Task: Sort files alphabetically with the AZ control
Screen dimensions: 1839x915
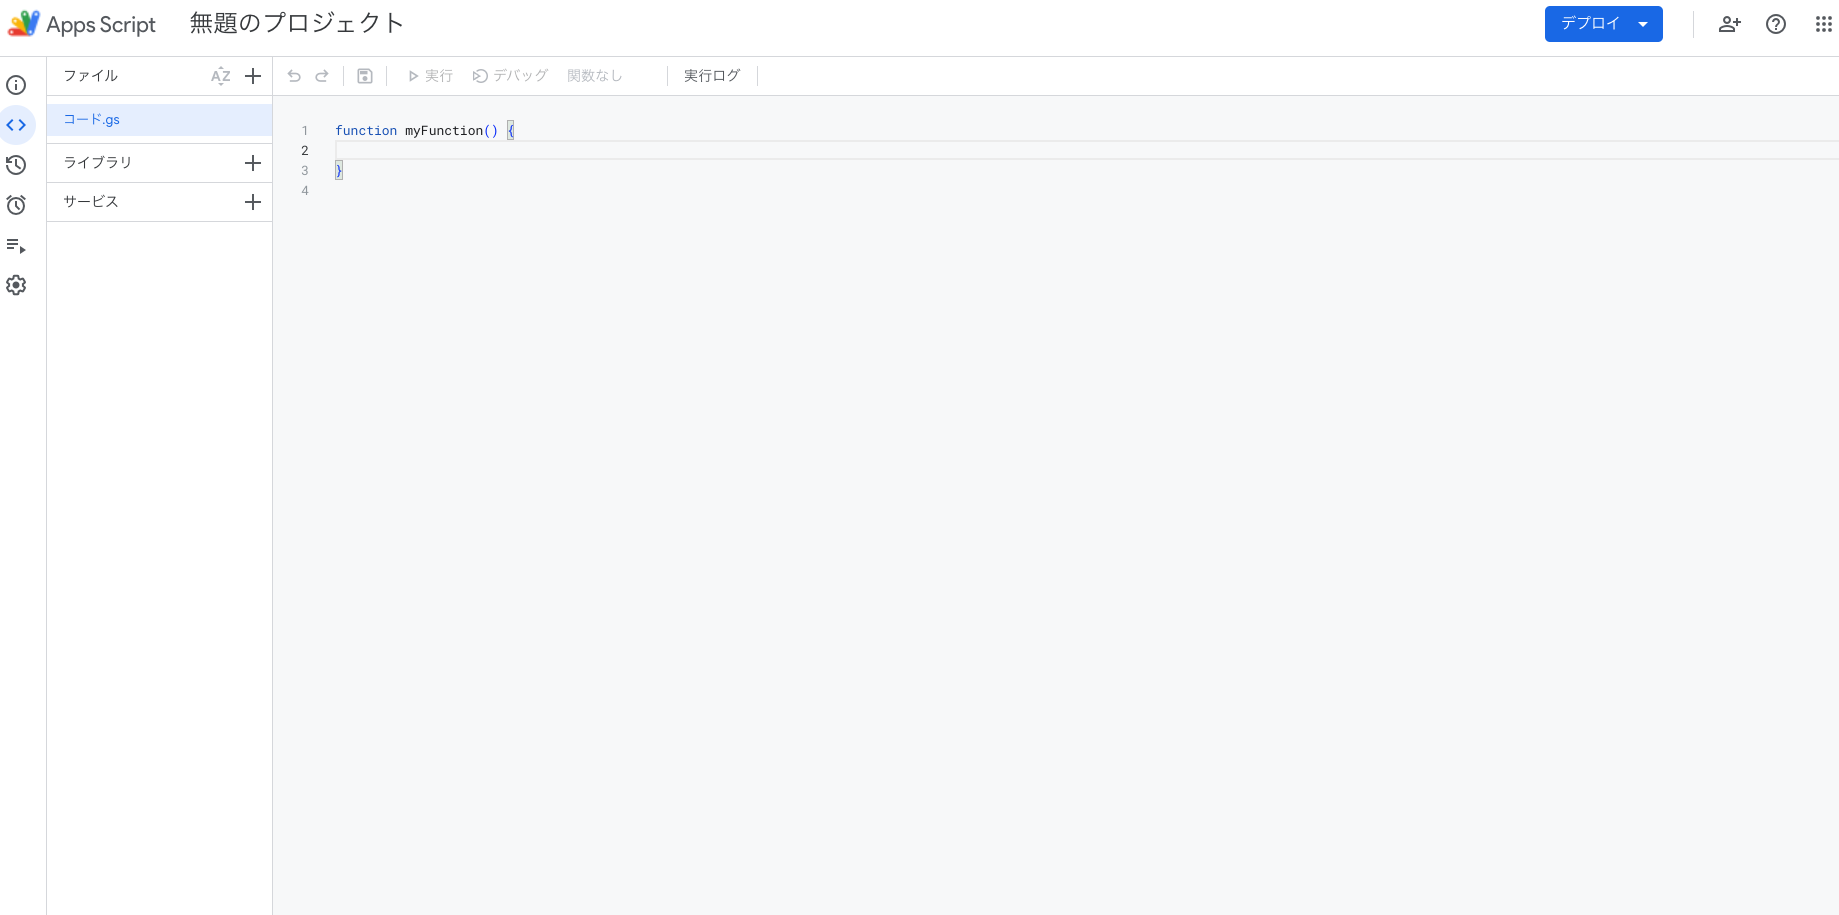Action: [220, 76]
